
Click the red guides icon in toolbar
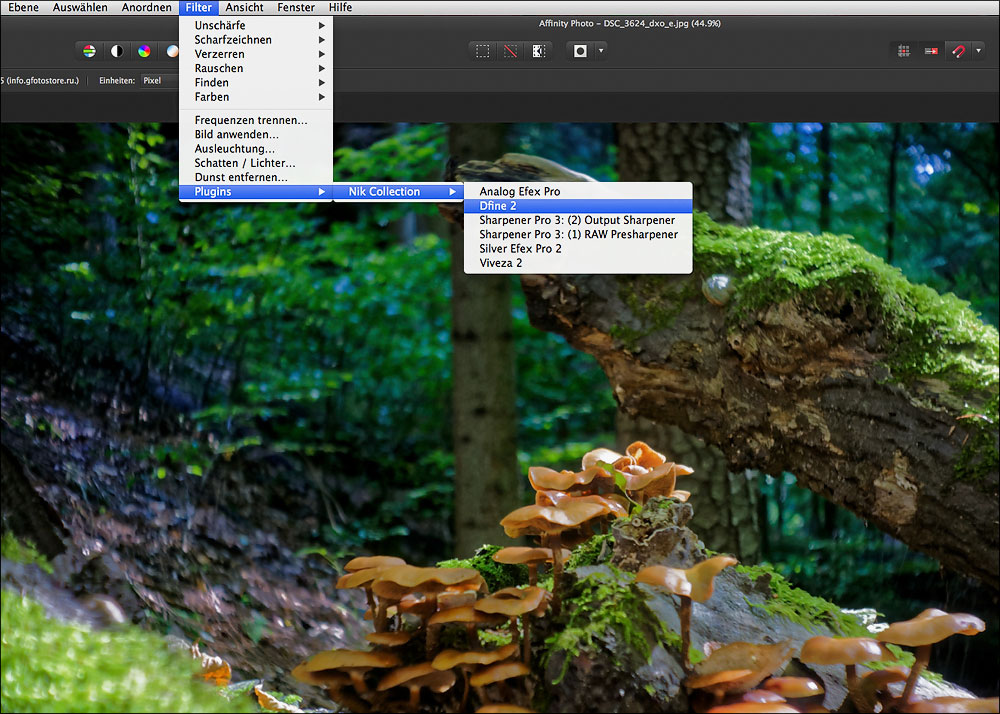click(931, 51)
